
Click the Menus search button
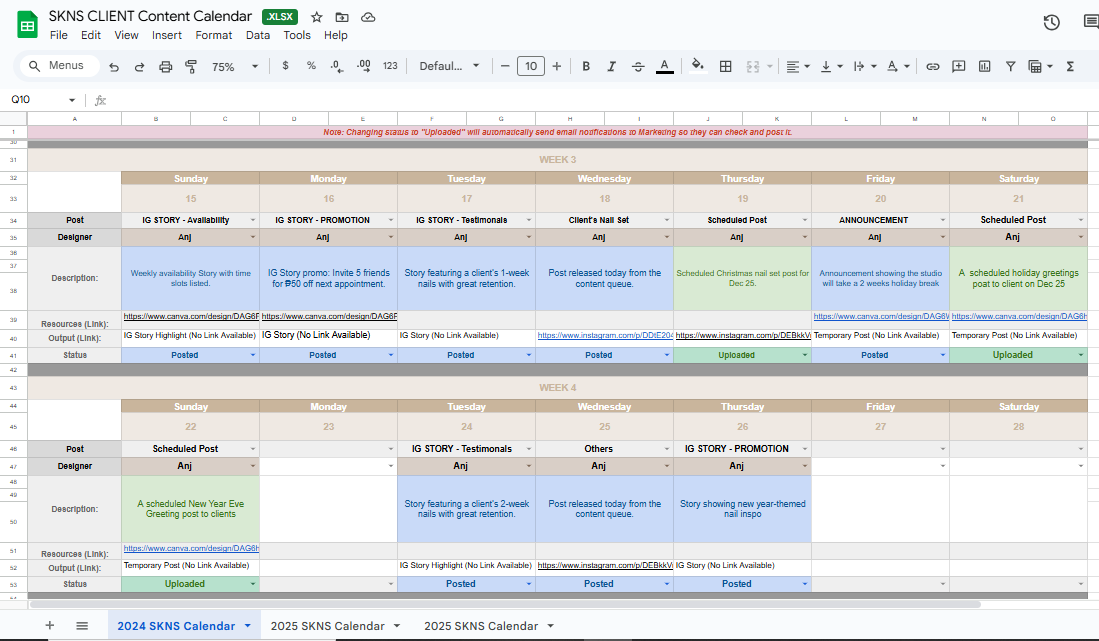tap(60, 66)
